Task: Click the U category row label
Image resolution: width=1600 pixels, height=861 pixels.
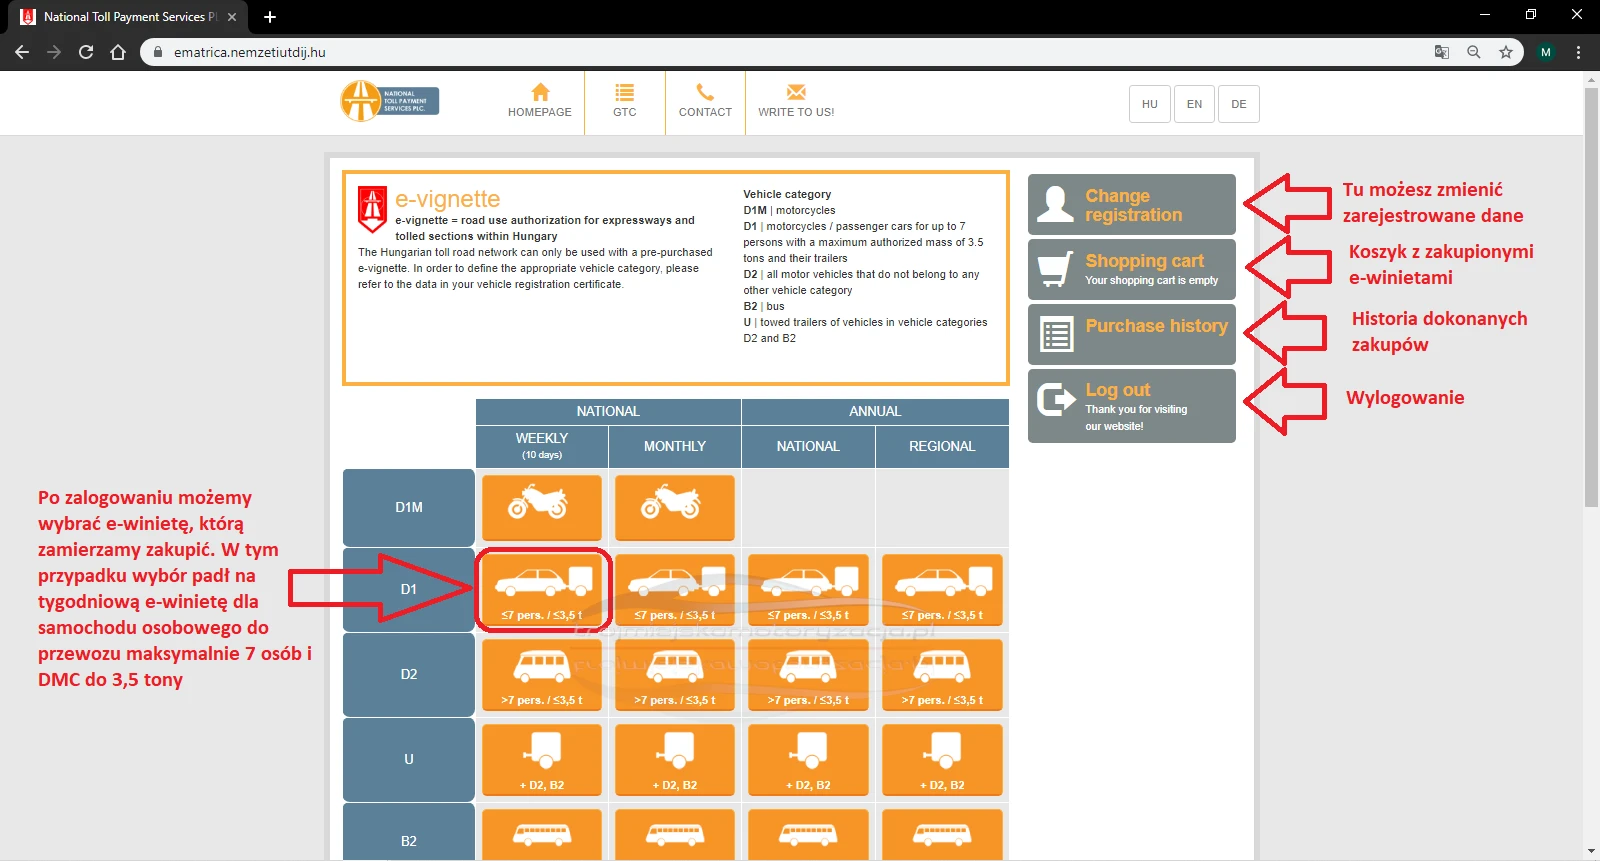Action: (409, 759)
